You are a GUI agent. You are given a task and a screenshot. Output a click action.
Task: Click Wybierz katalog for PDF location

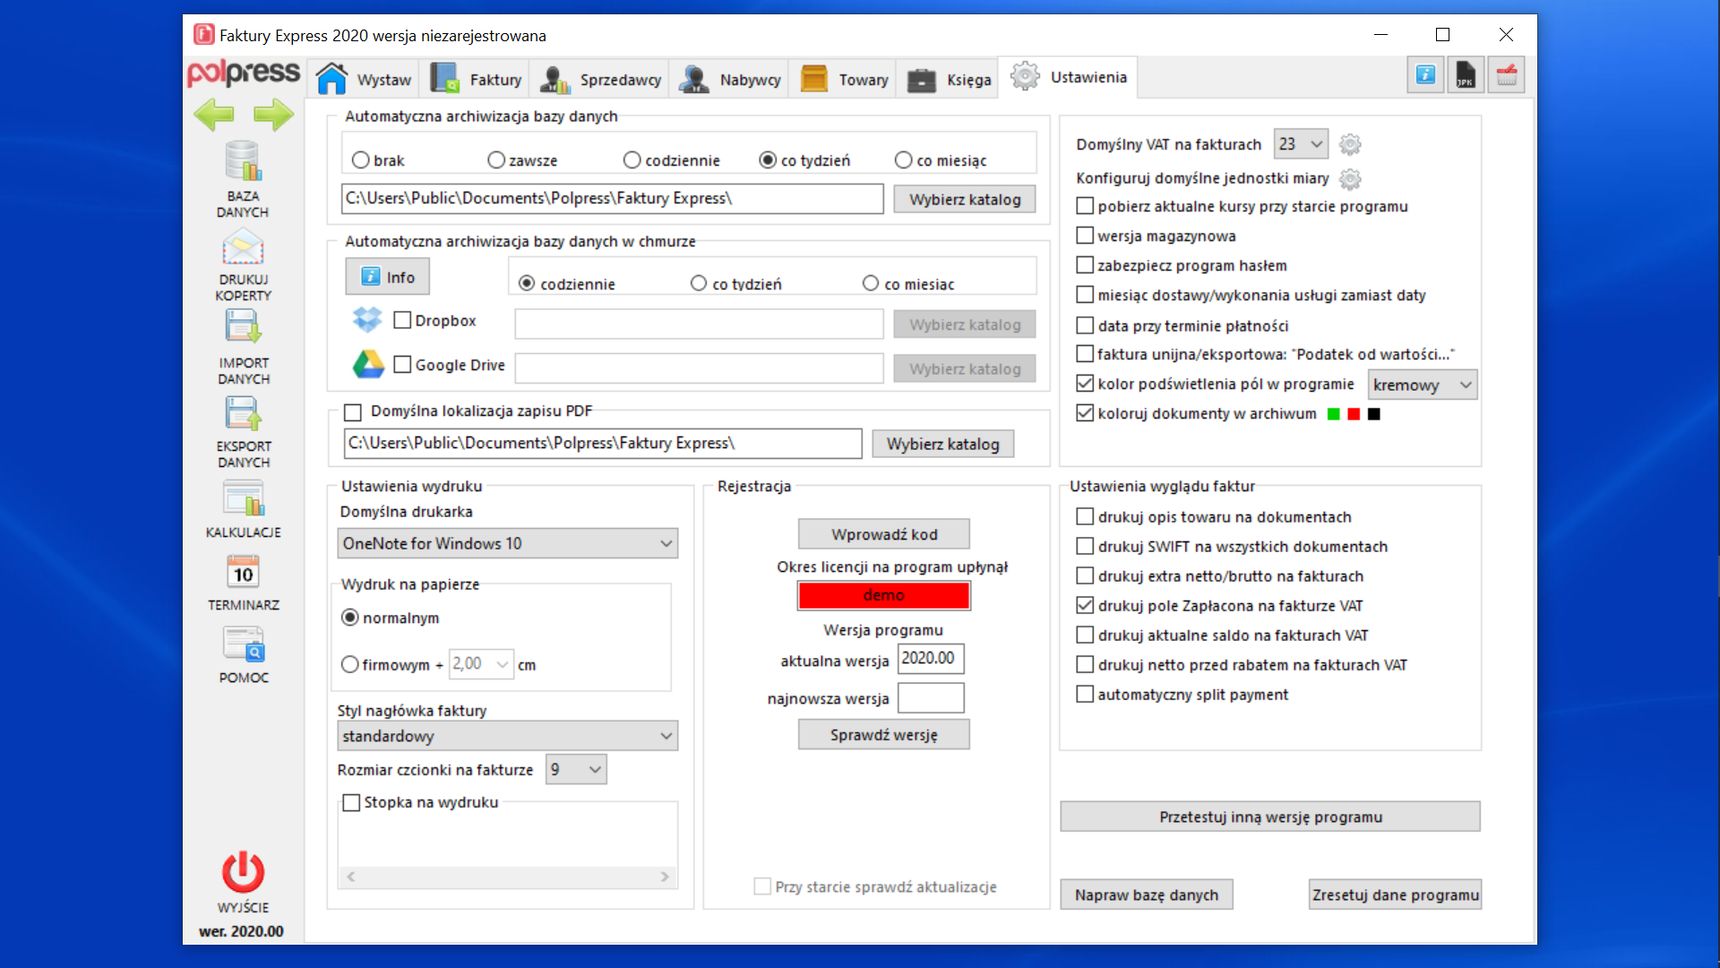point(943,444)
